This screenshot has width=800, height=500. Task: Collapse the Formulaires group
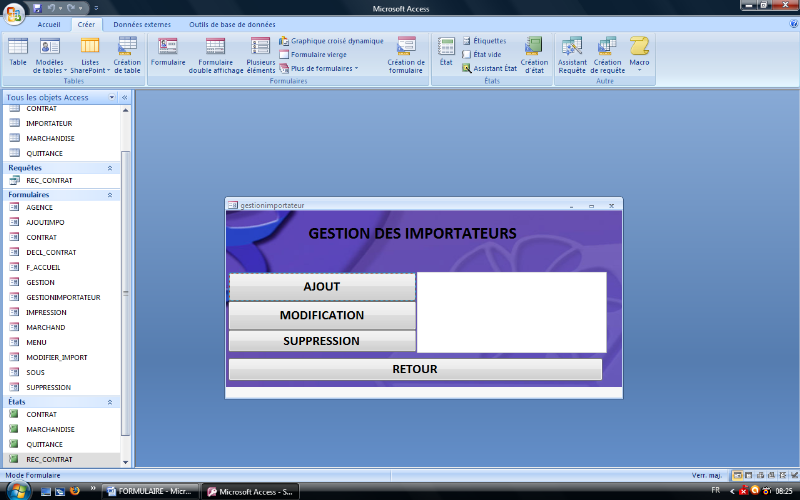pyautogui.click(x=109, y=194)
